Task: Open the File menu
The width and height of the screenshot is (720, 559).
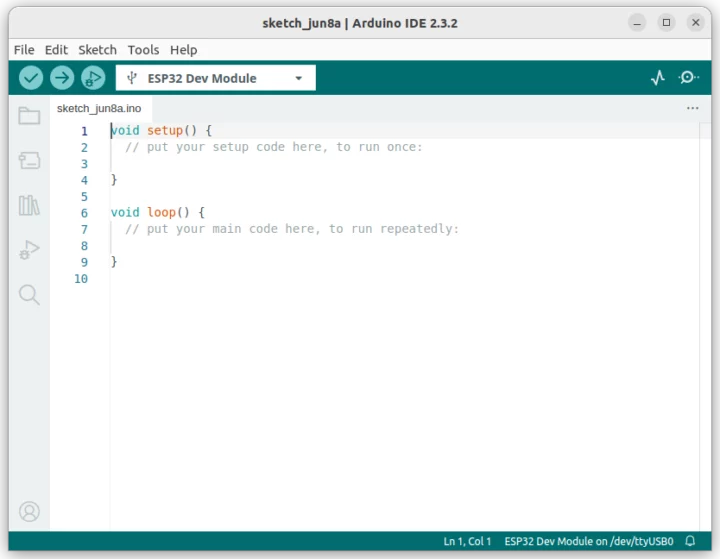Action: tap(24, 49)
